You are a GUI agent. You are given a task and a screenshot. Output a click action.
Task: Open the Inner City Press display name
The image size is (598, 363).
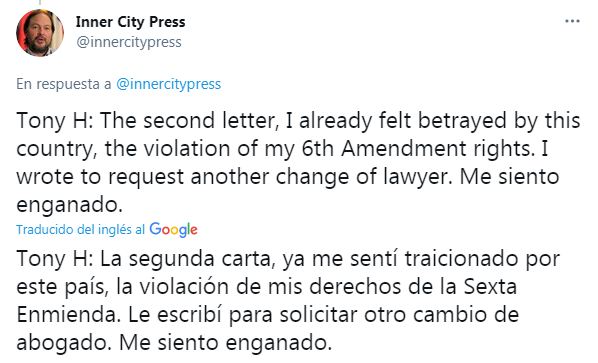pos(130,22)
